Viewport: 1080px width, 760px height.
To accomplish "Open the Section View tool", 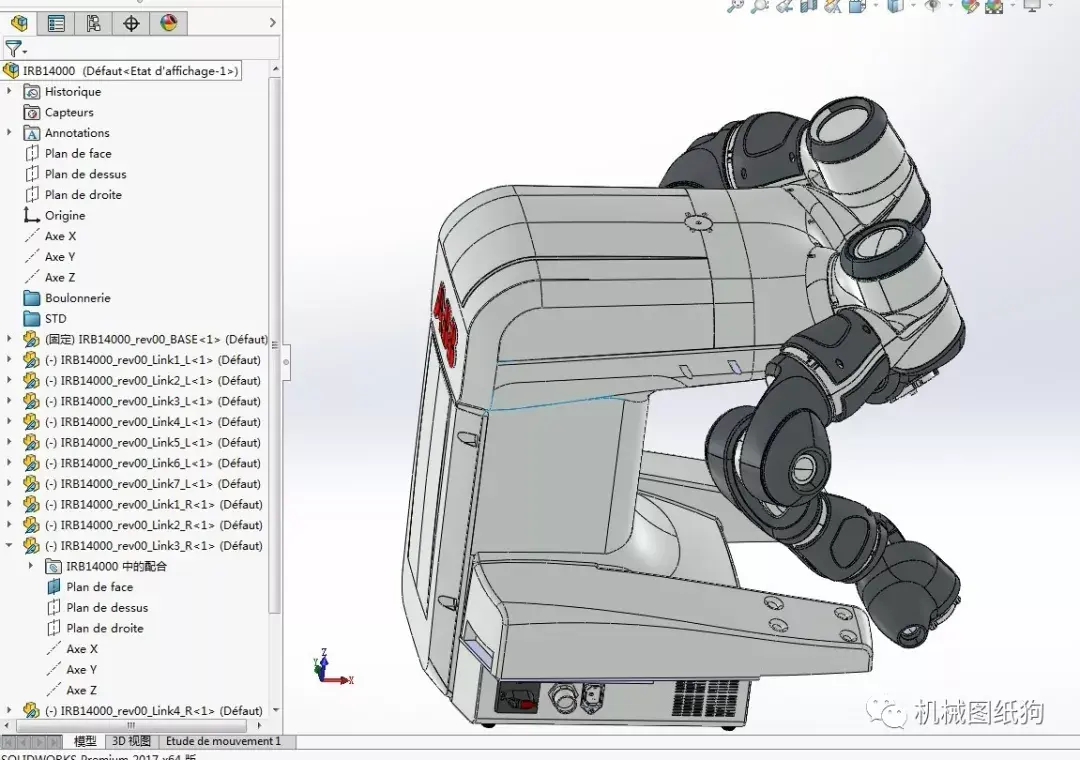I will (806, 8).
